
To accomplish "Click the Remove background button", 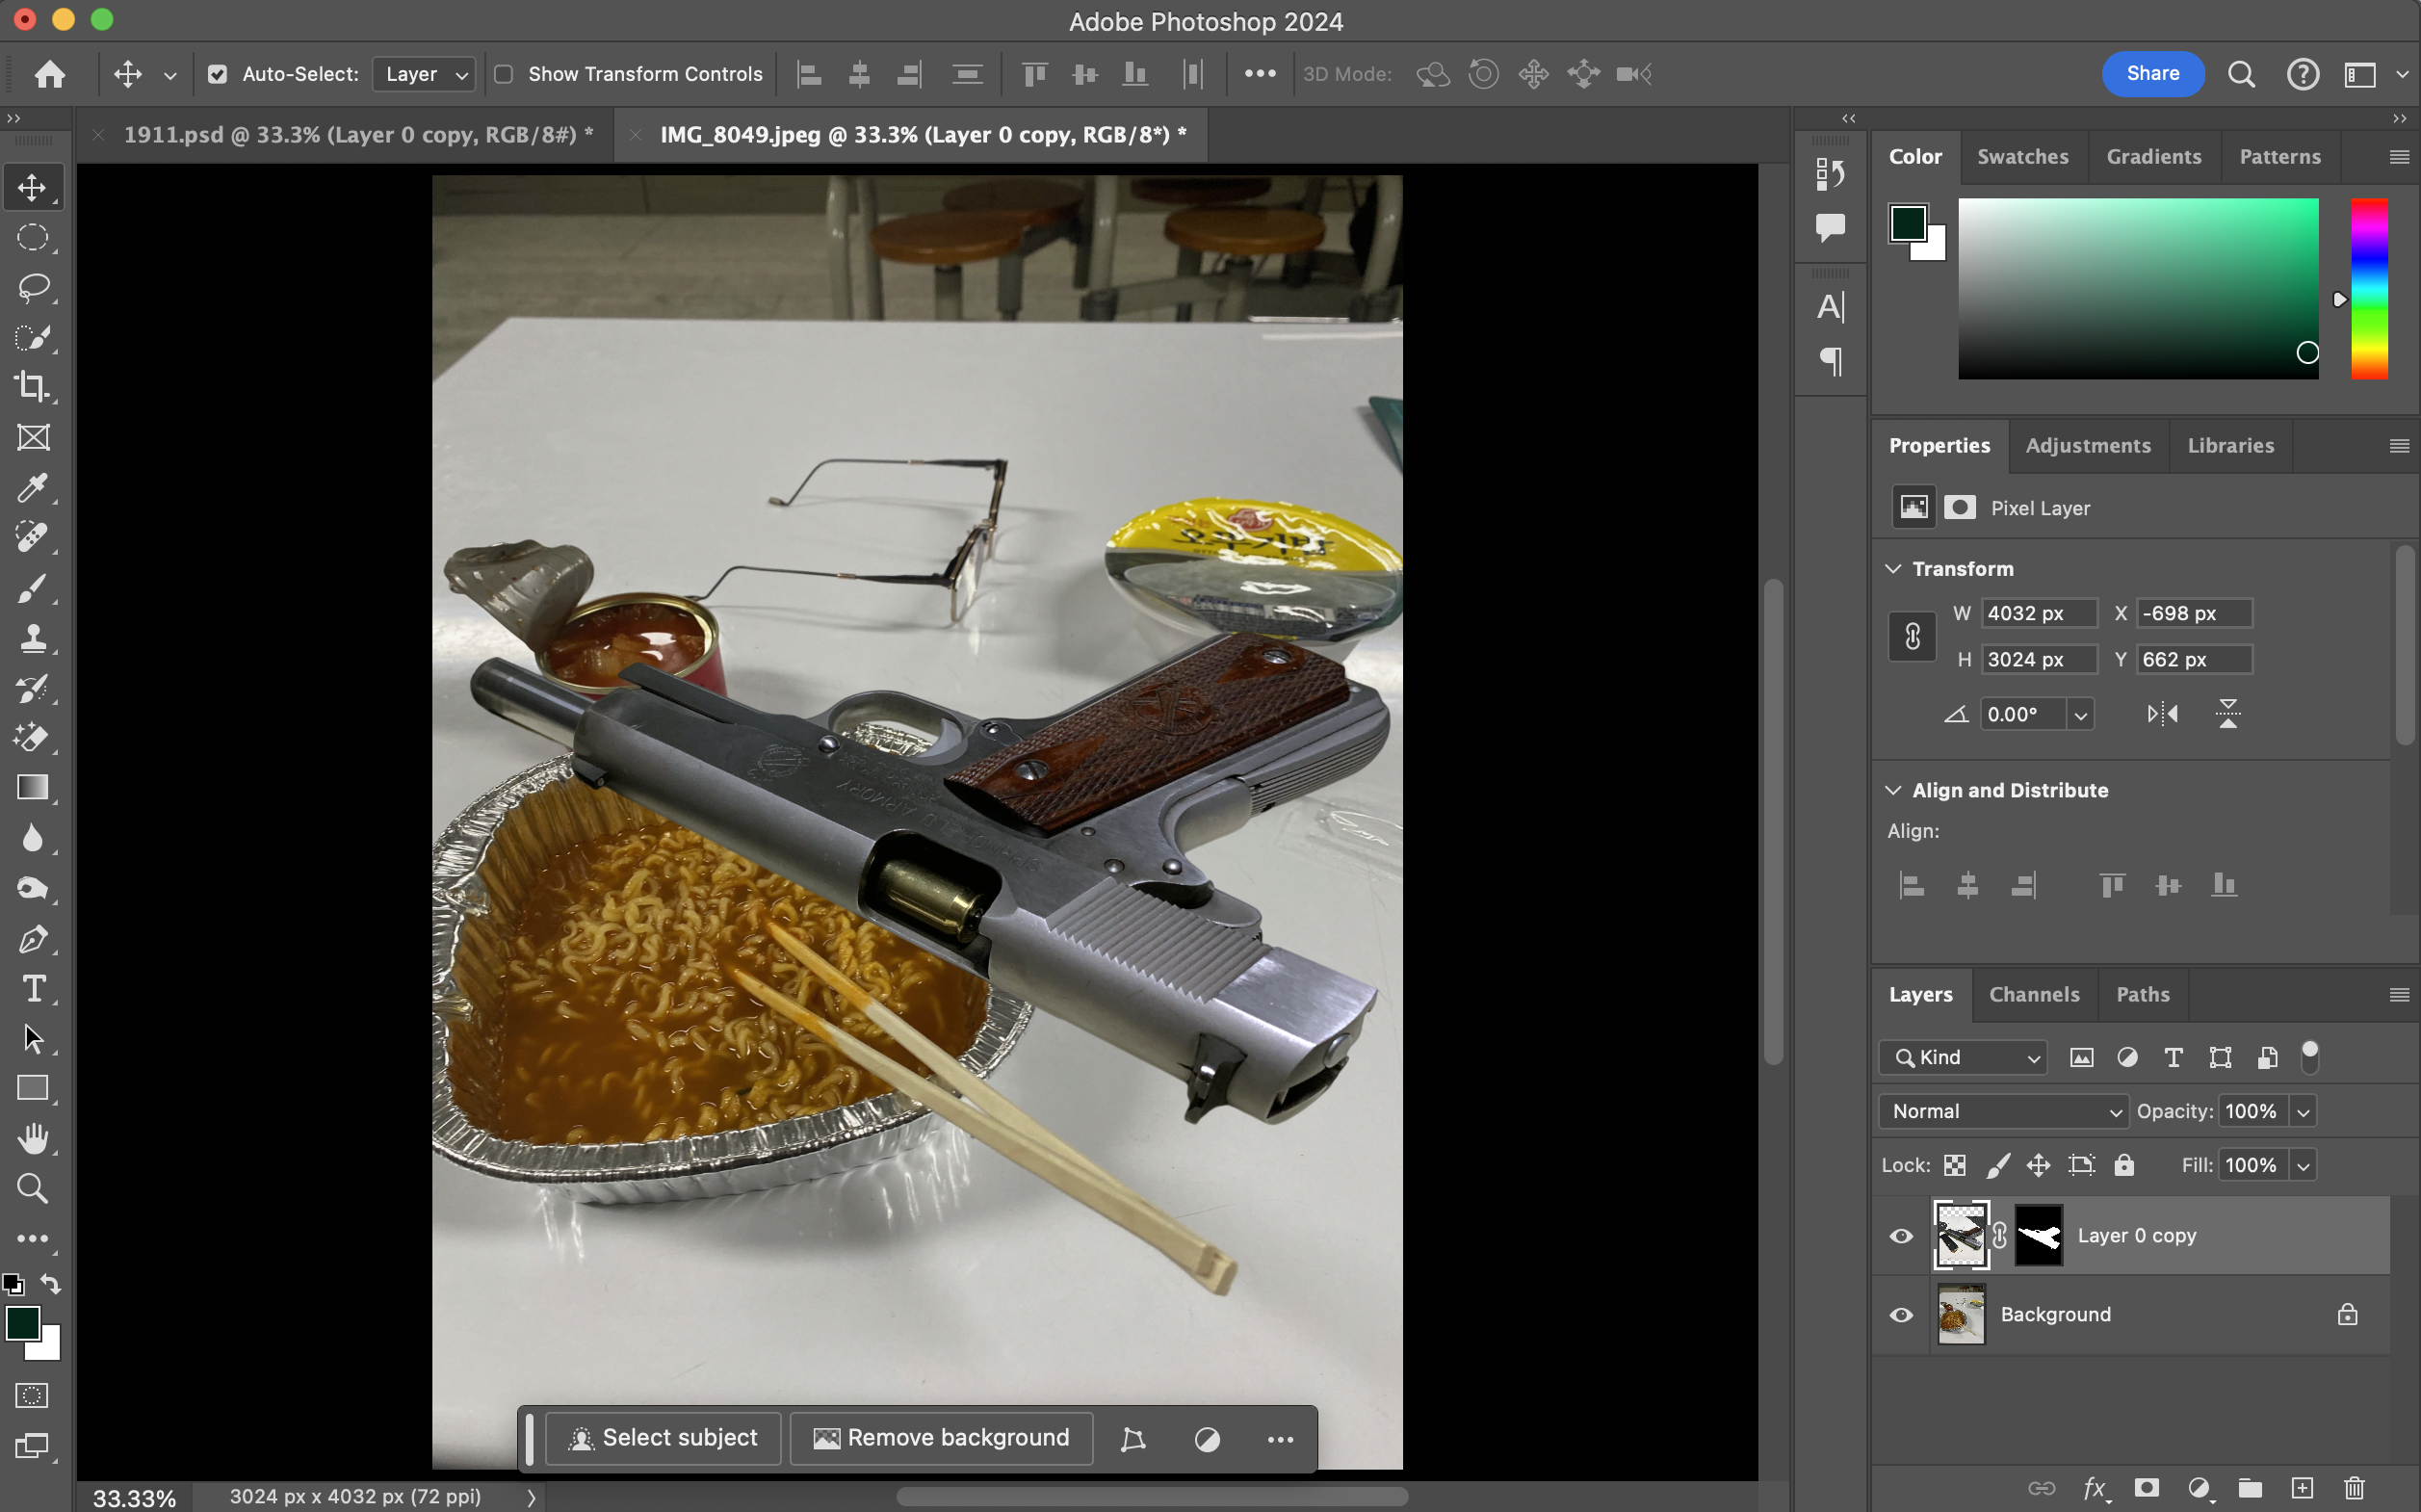I will pos(941,1438).
